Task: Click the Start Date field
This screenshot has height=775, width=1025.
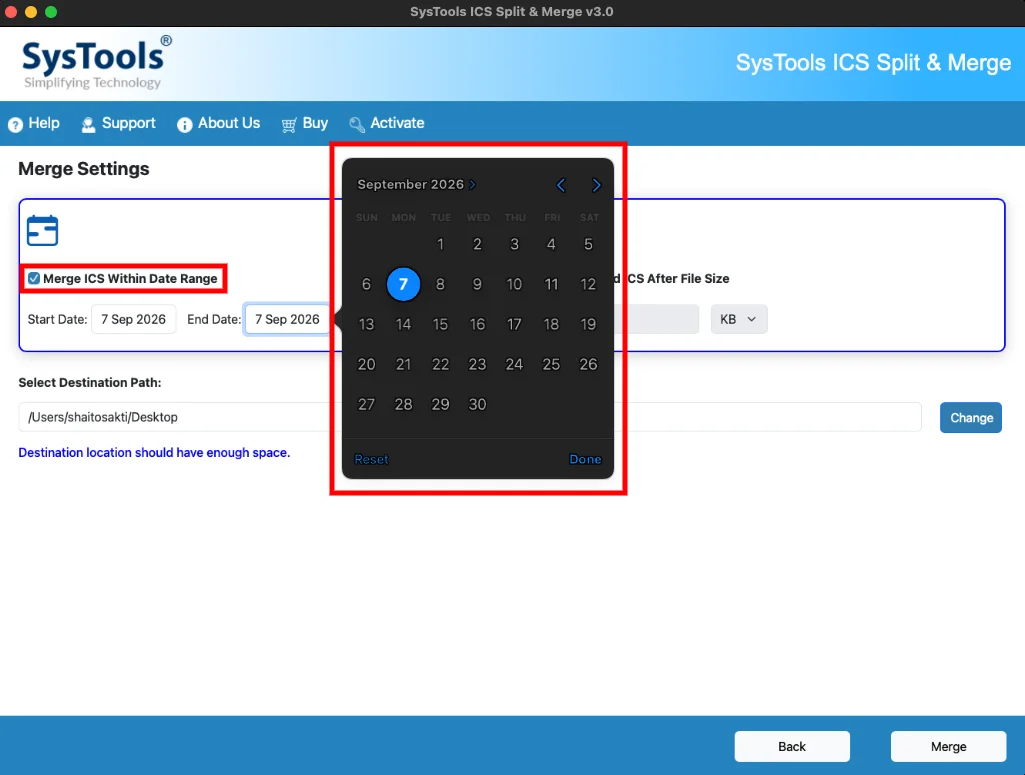Action: click(133, 319)
